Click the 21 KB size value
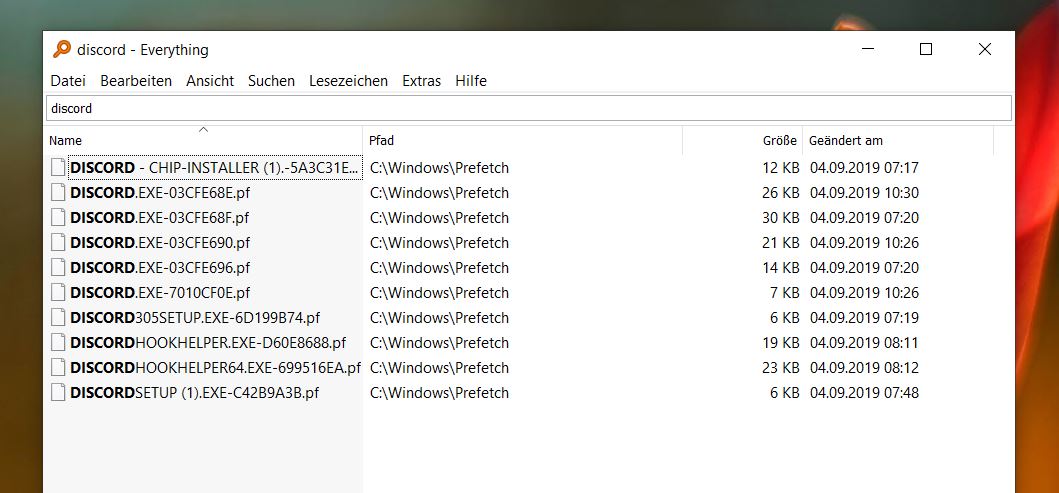This screenshot has width=1059, height=493. pyautogui.click(x=781, y=242)
